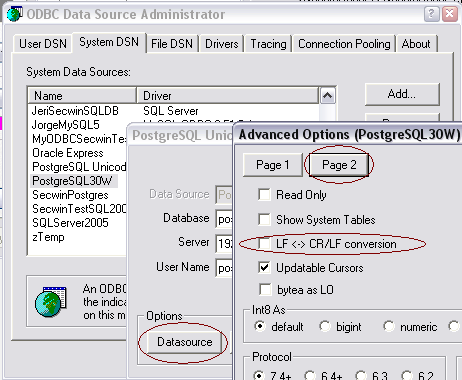Select Protocol 6.4+ radio button

tap(310, 375)
